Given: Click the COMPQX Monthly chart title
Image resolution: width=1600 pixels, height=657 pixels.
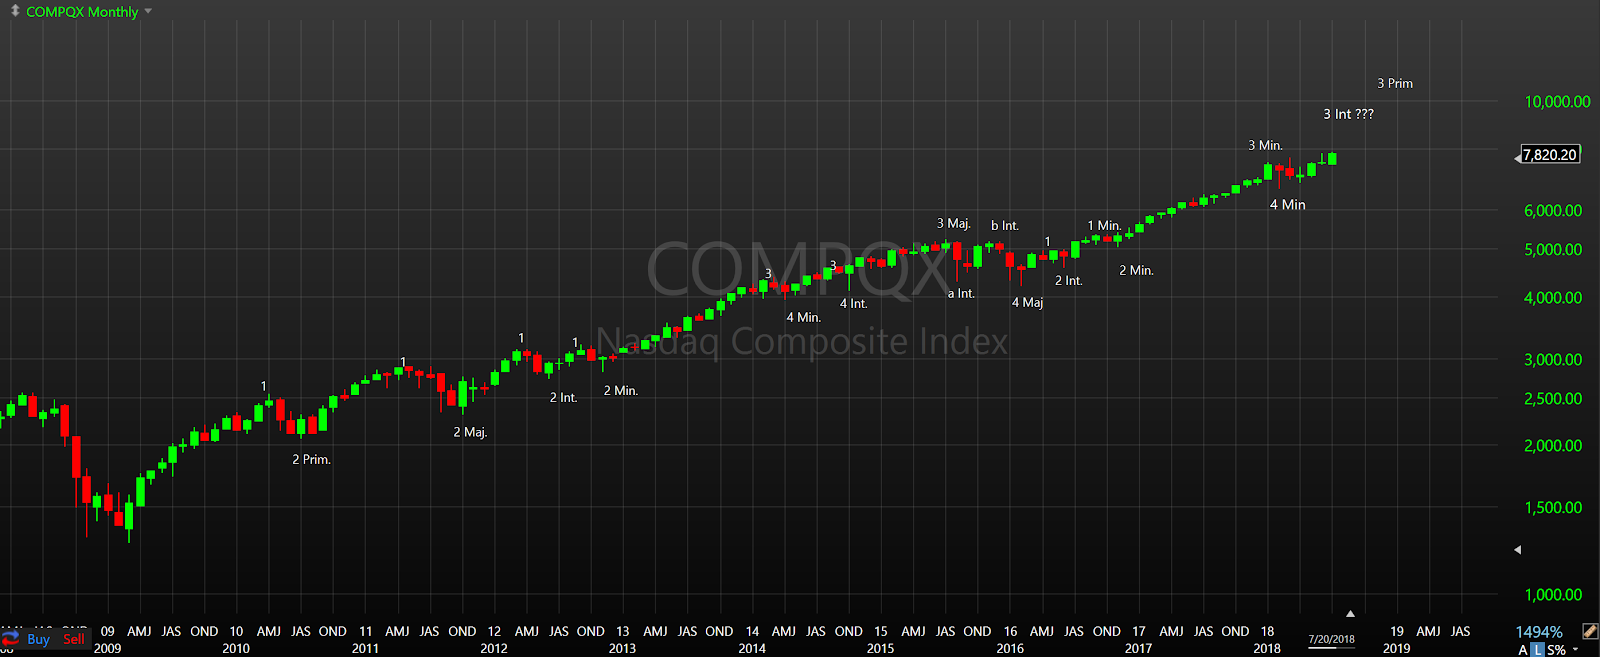Looking at the screenshot, I should click(82, 12).
